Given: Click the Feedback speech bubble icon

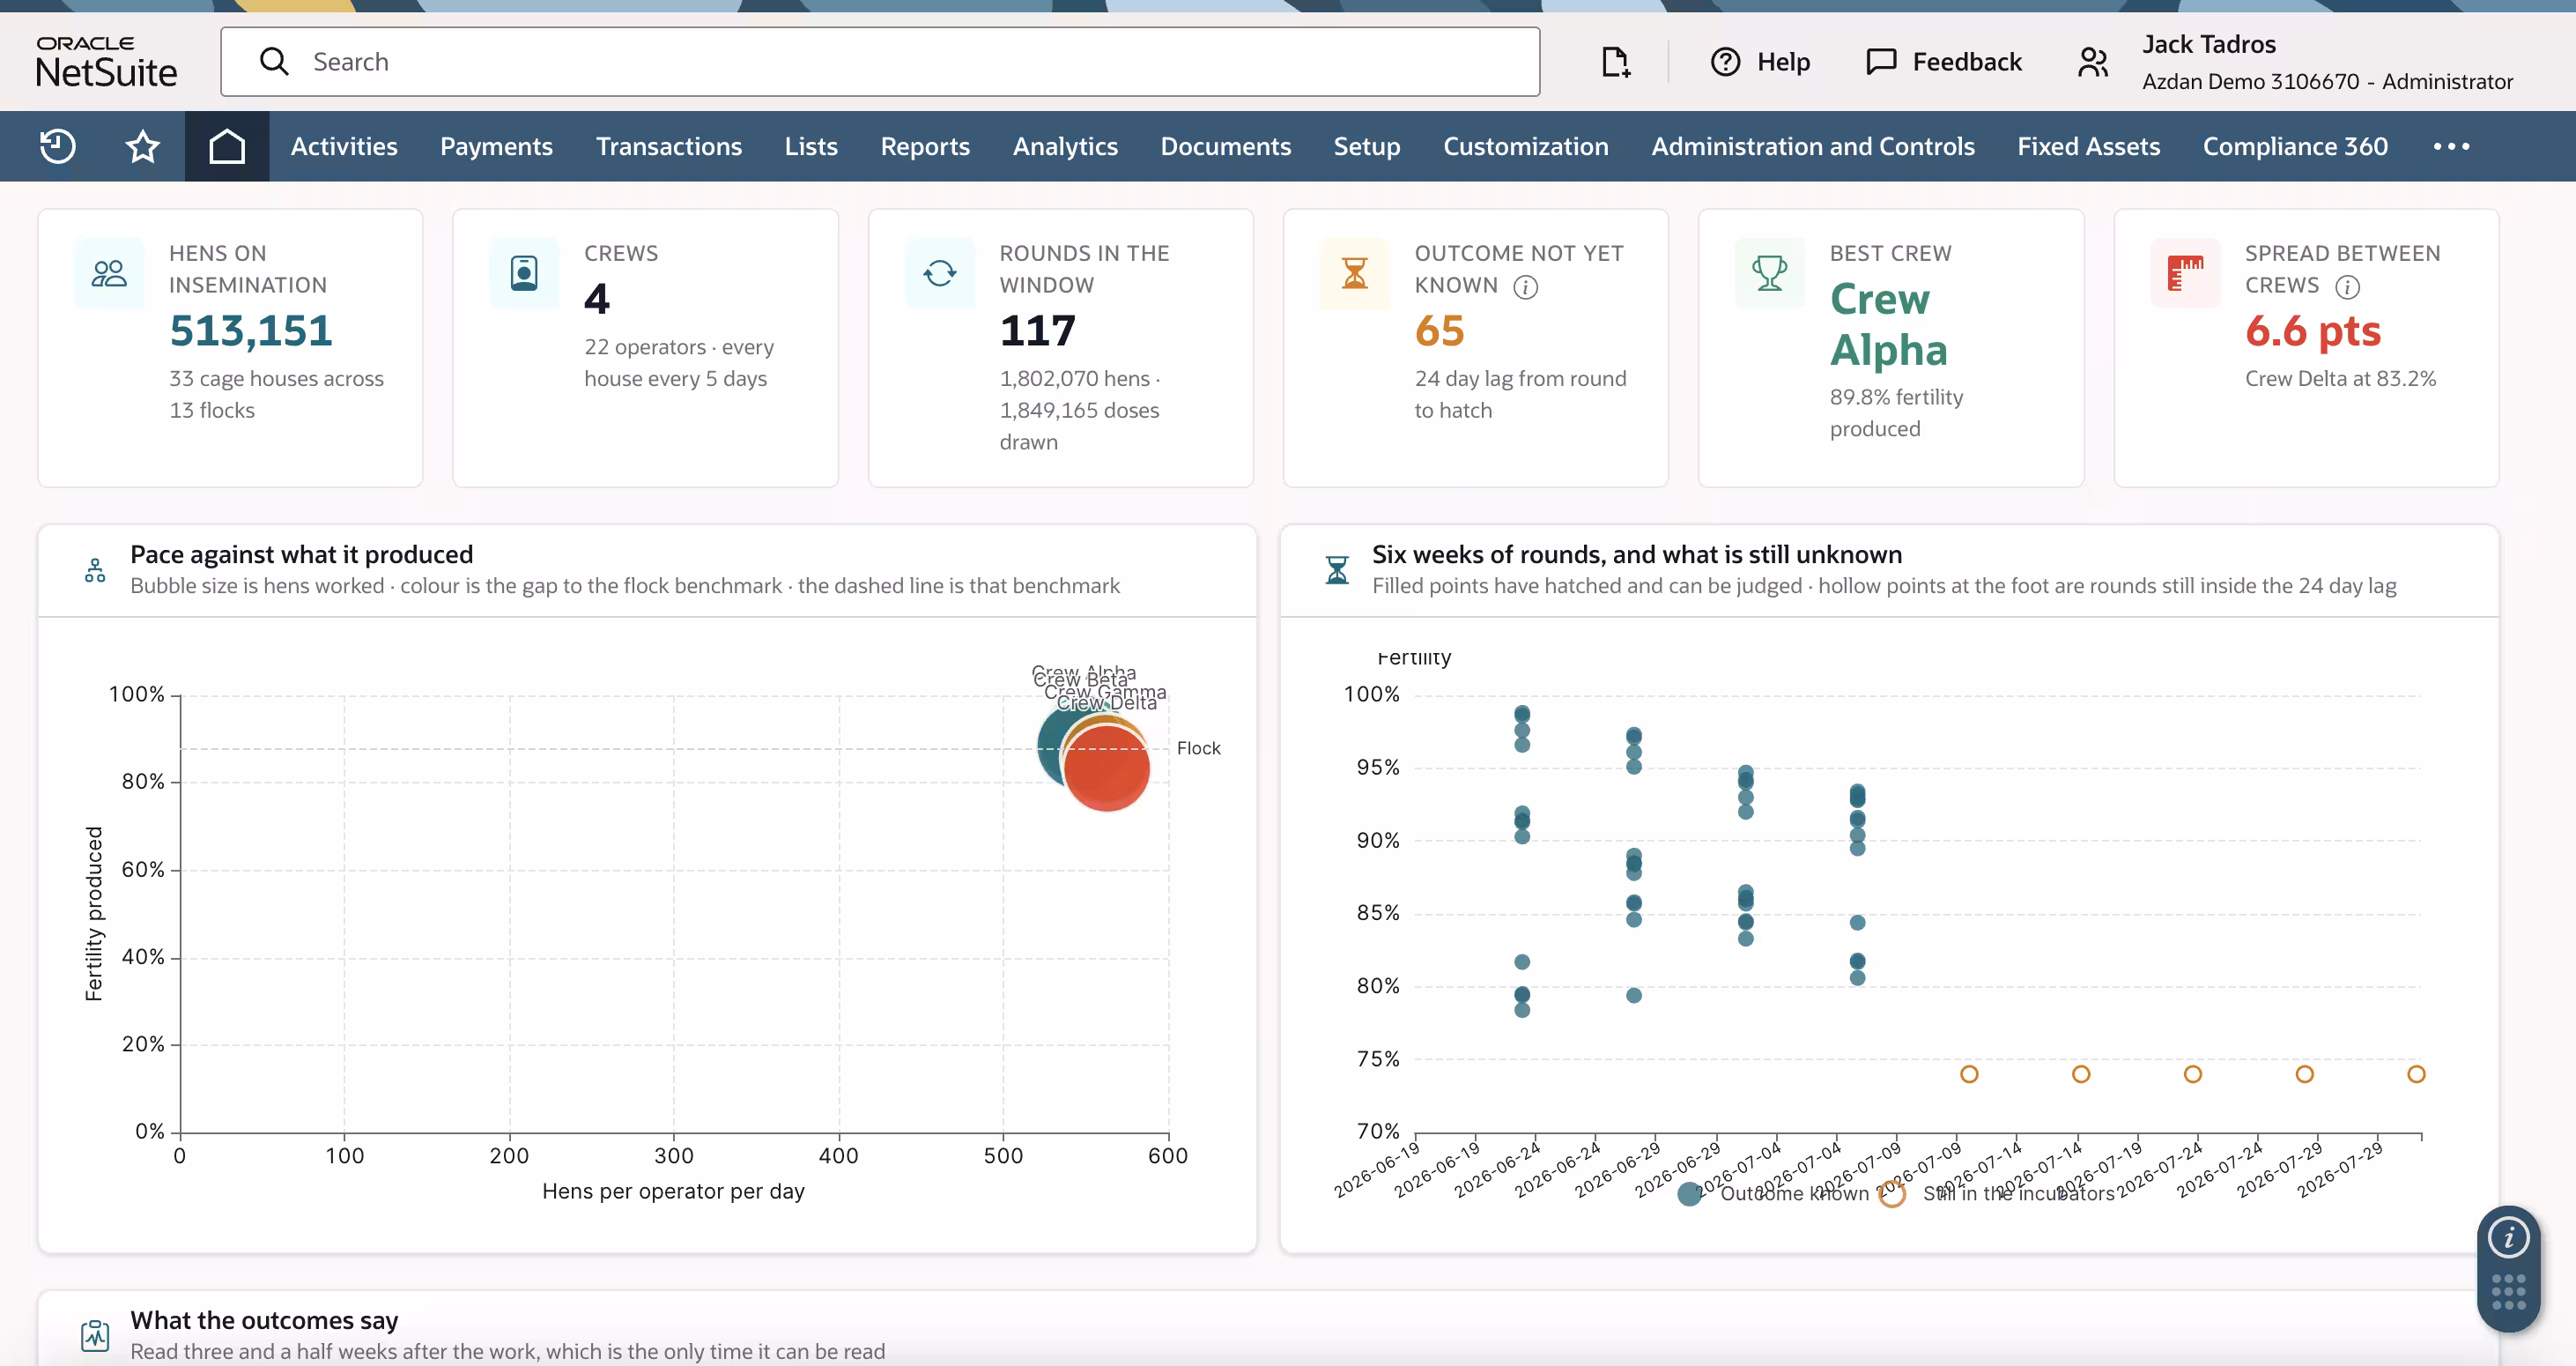Looking at the screenshot, I should coord(1881,62).
